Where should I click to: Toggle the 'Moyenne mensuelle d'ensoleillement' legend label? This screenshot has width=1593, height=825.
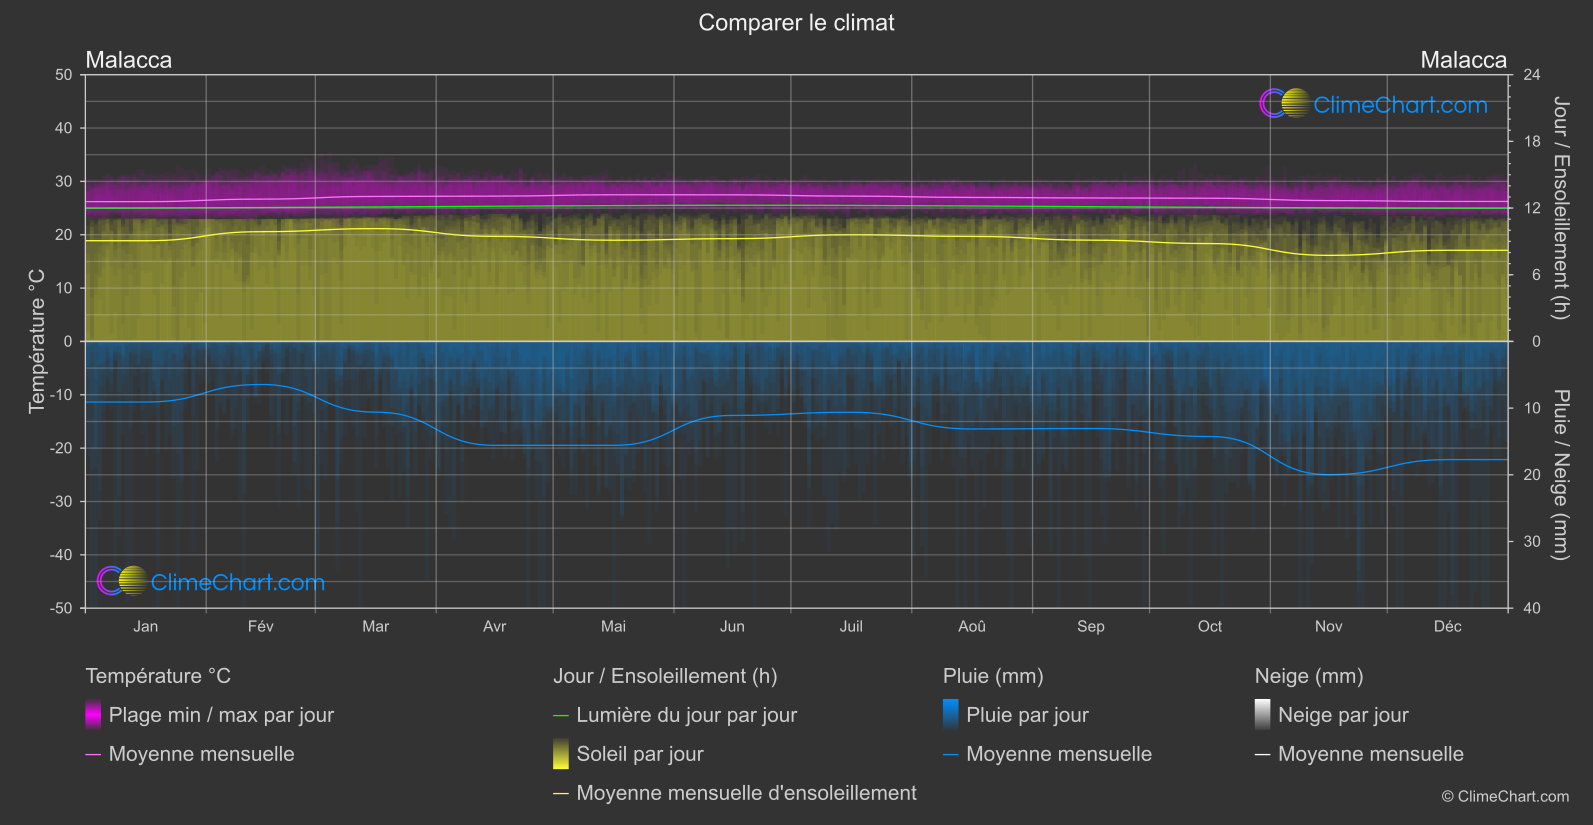[x=746, y=793]
